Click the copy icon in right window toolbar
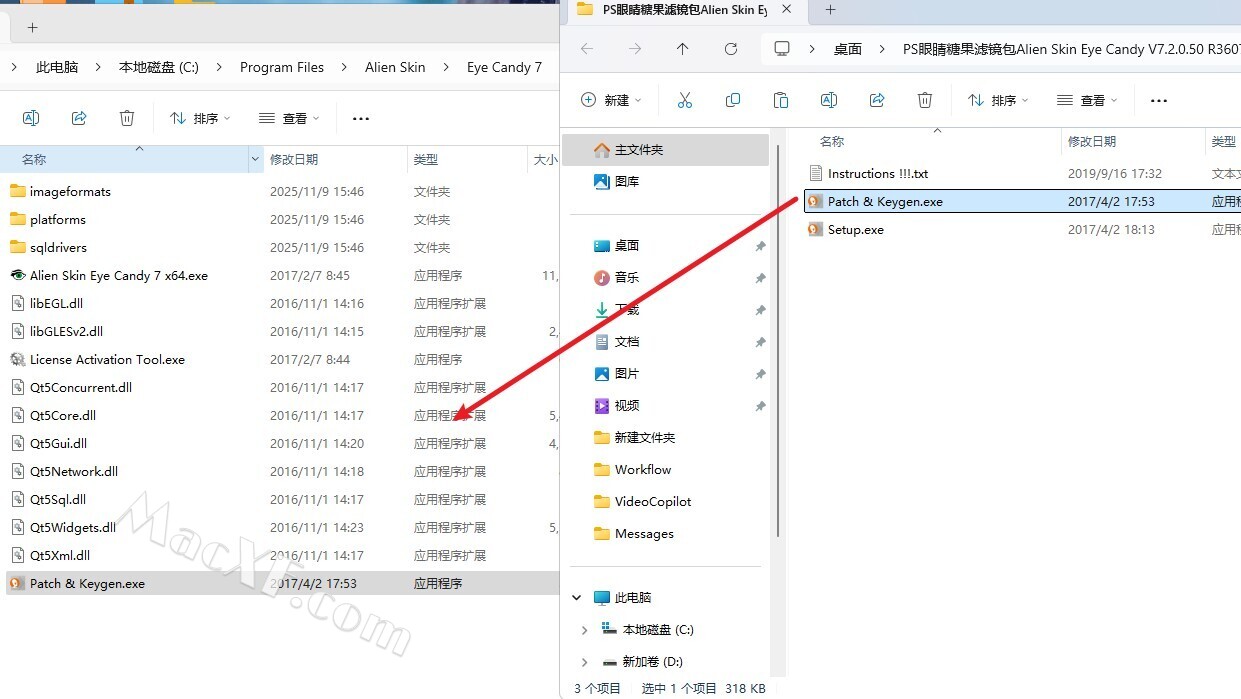 point(733,100)
